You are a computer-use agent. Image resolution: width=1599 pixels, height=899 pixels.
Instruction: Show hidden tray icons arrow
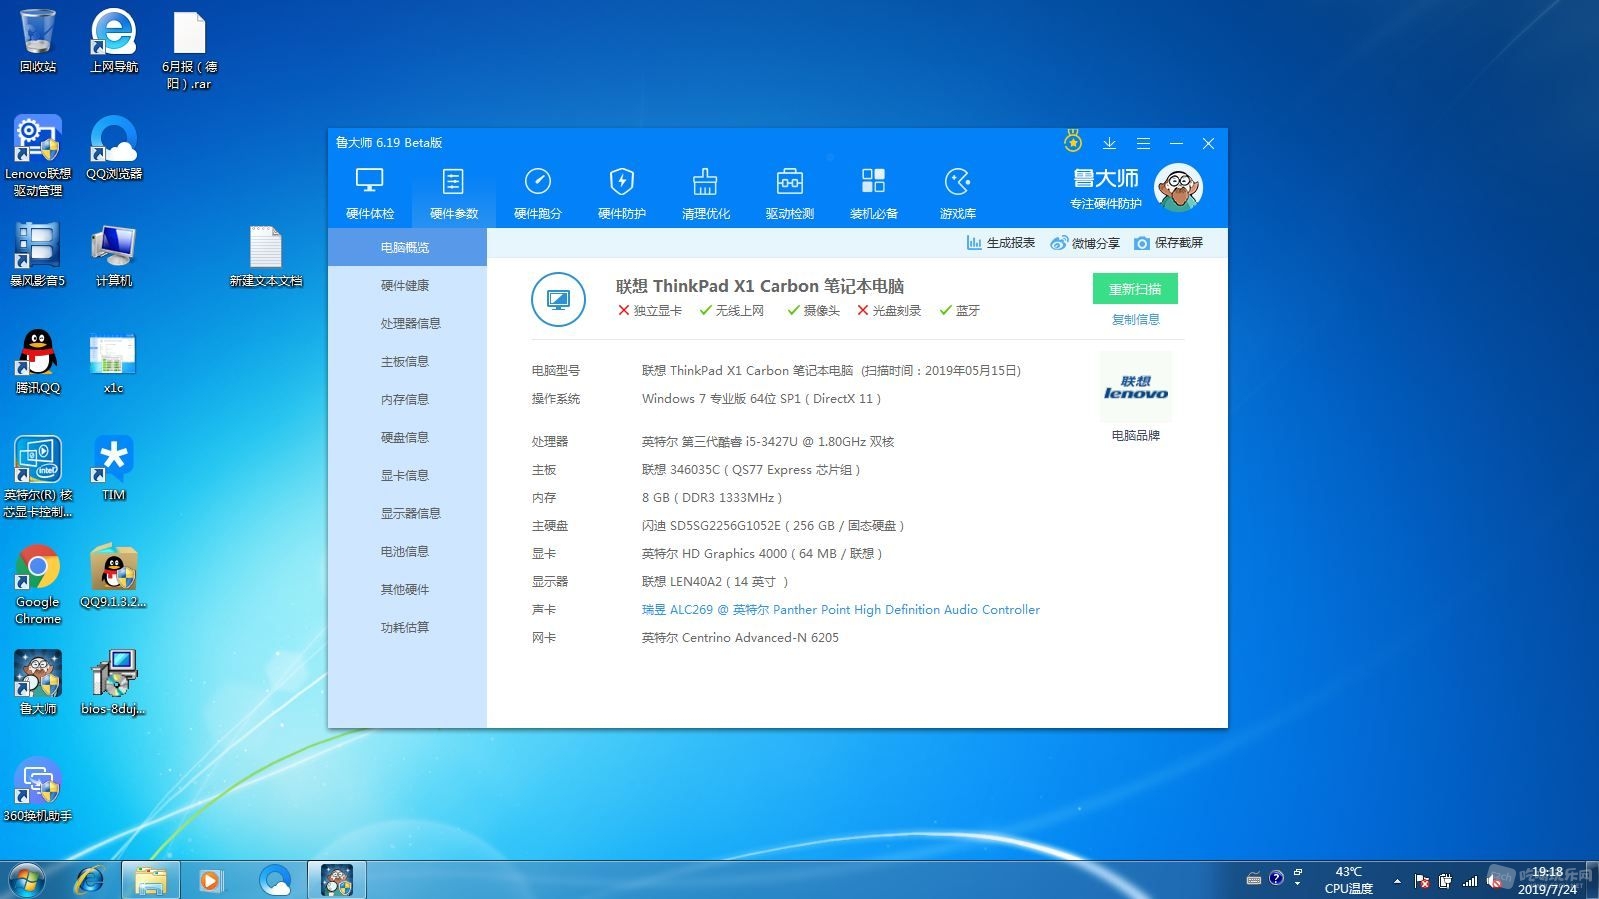1397,881
